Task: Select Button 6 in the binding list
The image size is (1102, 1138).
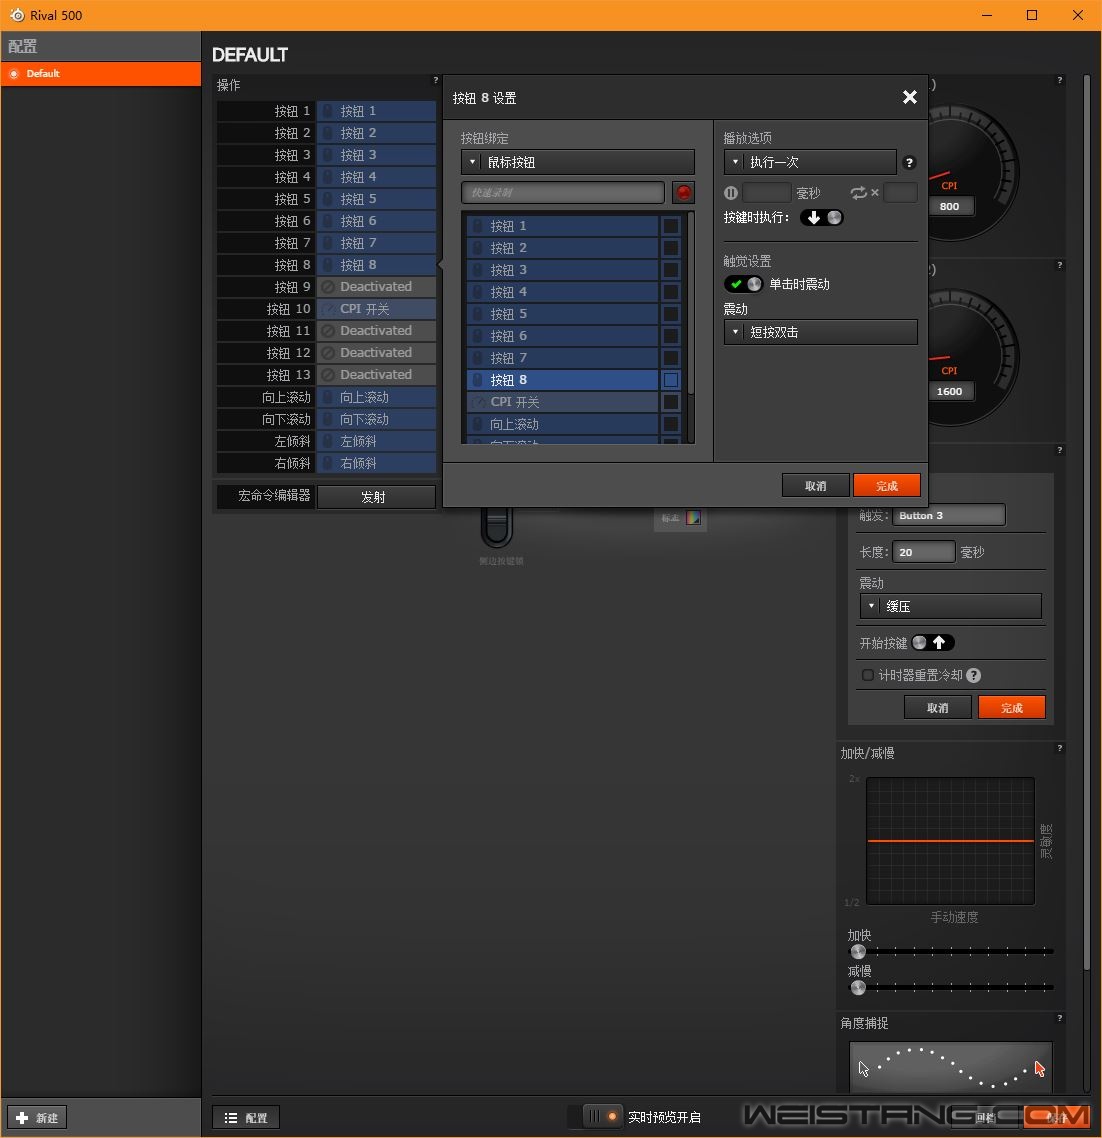Action: pos(563,336)
